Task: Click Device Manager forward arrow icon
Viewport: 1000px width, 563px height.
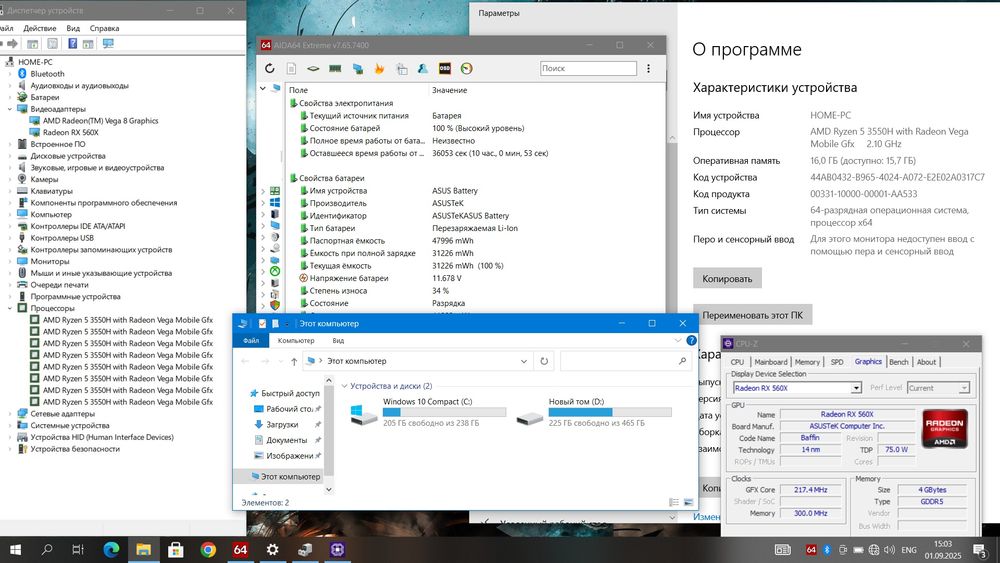Action: click(12, 43)
